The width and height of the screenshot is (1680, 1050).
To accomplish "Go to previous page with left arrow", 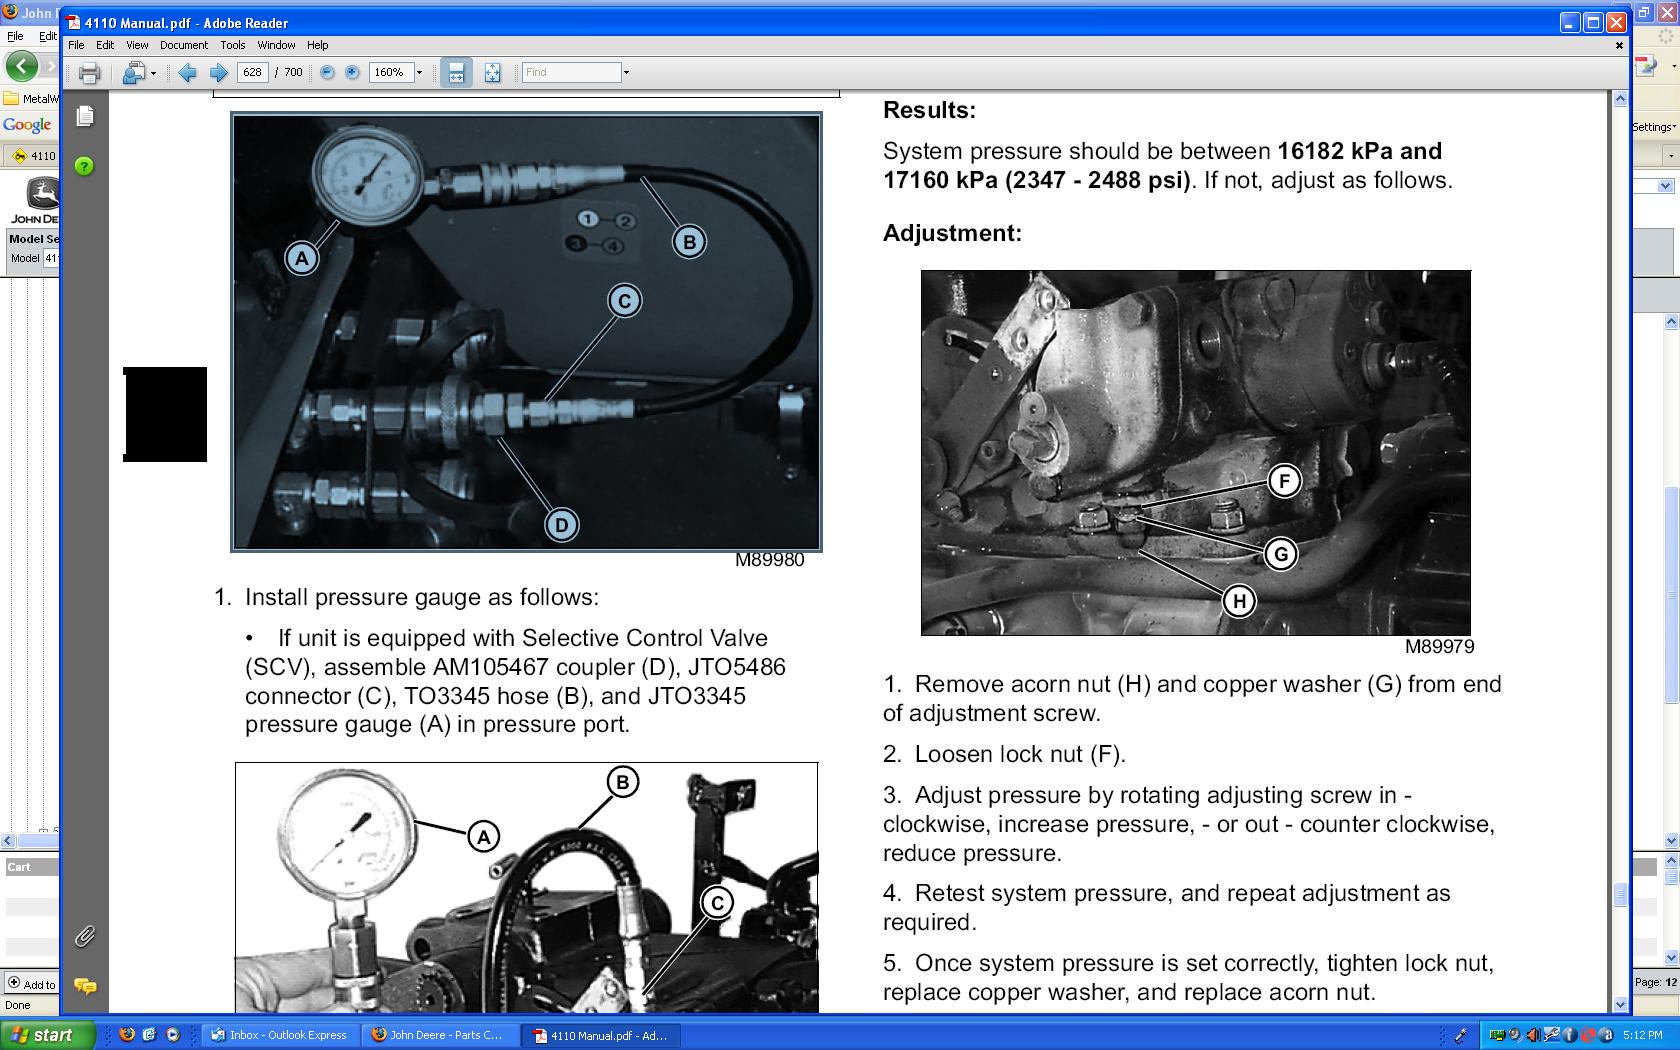I will click(187, 73).
